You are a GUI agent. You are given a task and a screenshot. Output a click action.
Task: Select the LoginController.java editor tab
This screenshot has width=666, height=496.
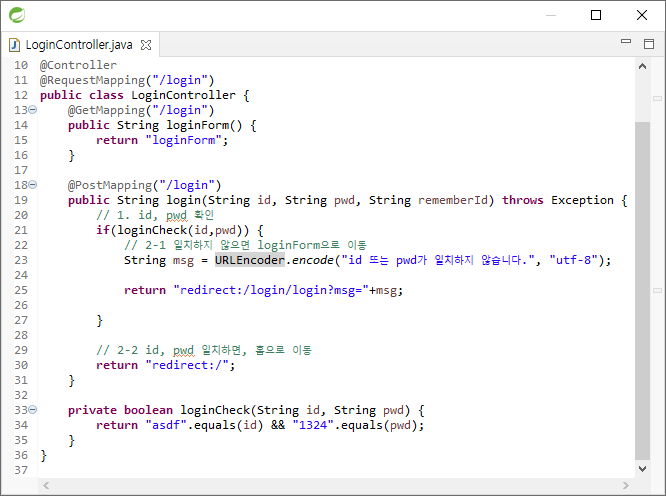pos(79,45)
